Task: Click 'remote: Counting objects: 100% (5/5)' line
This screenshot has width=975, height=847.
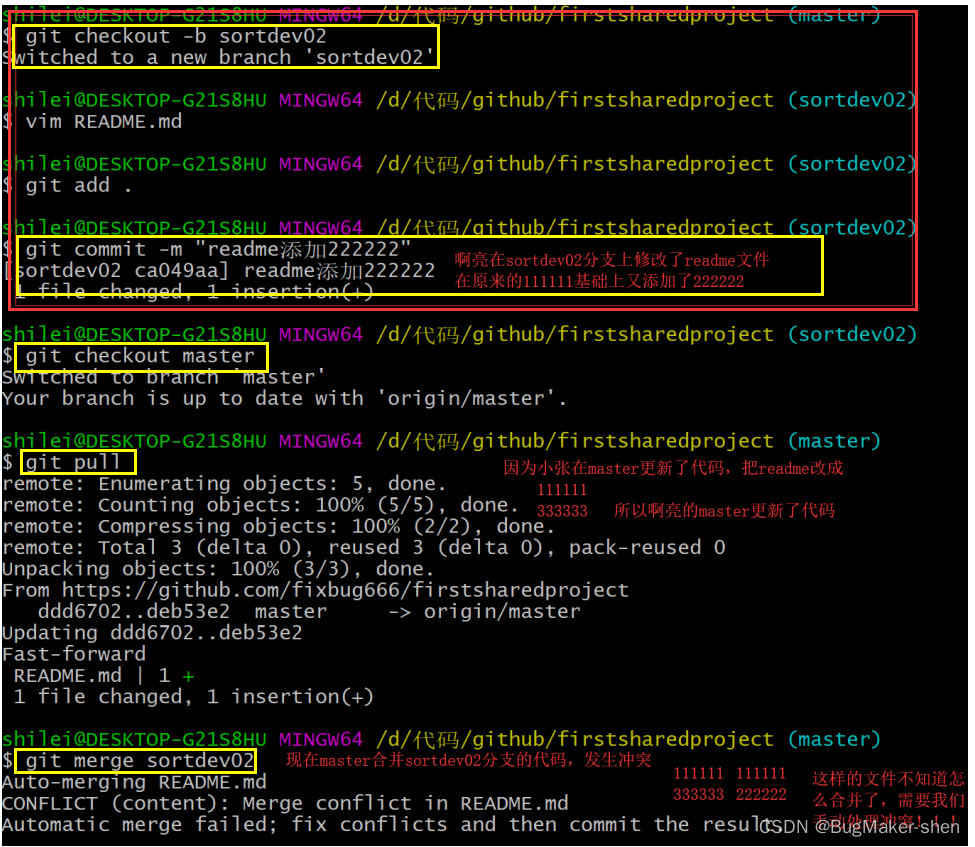Action: (260, 504)
